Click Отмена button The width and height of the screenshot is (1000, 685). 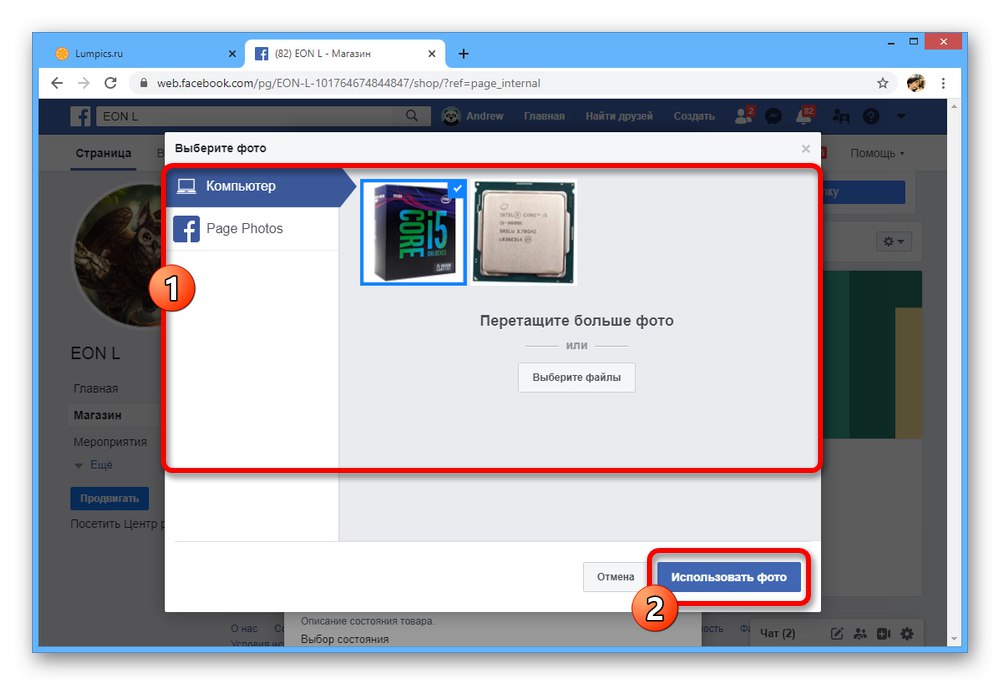(615, 577)
